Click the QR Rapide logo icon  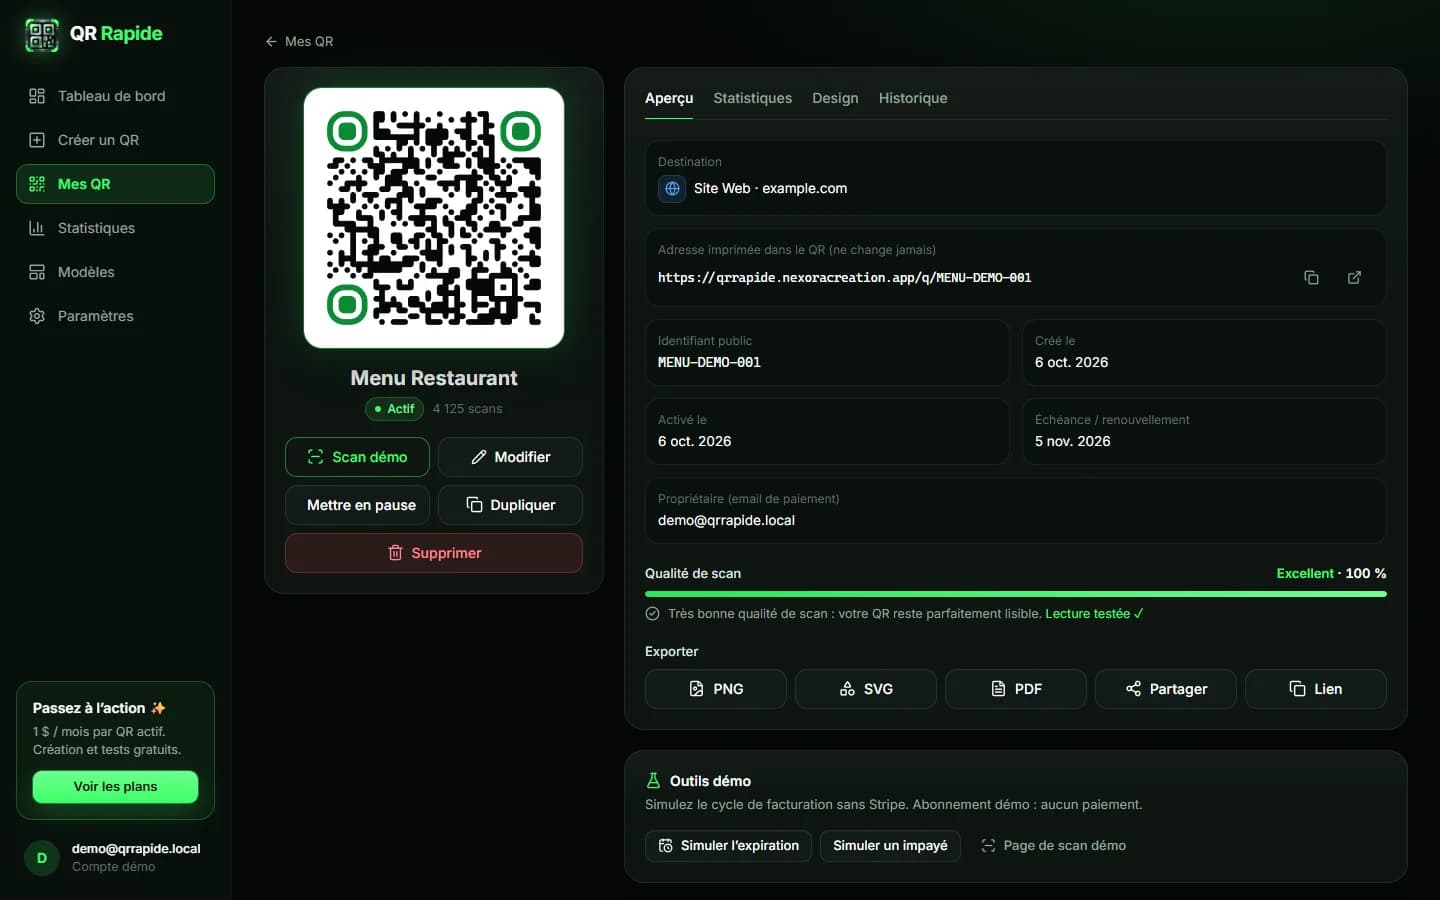click(x=41, y=35)
